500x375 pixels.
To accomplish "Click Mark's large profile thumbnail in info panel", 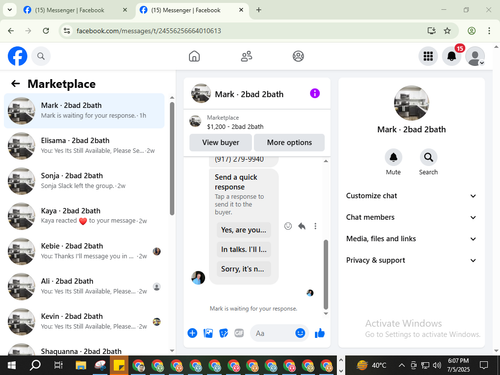I will pos(411,103).
